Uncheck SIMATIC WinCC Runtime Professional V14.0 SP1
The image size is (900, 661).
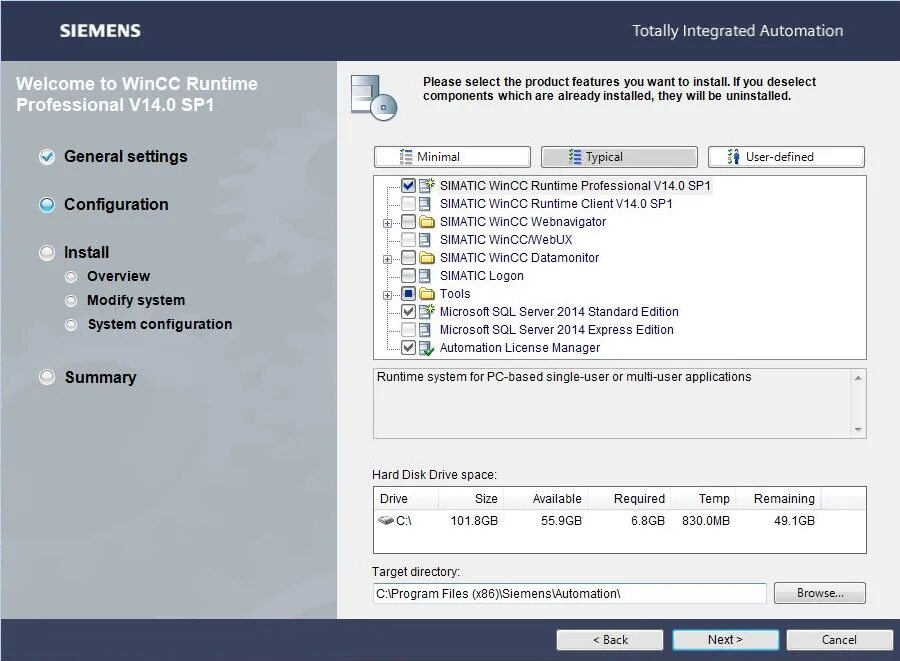pos(408,185)
